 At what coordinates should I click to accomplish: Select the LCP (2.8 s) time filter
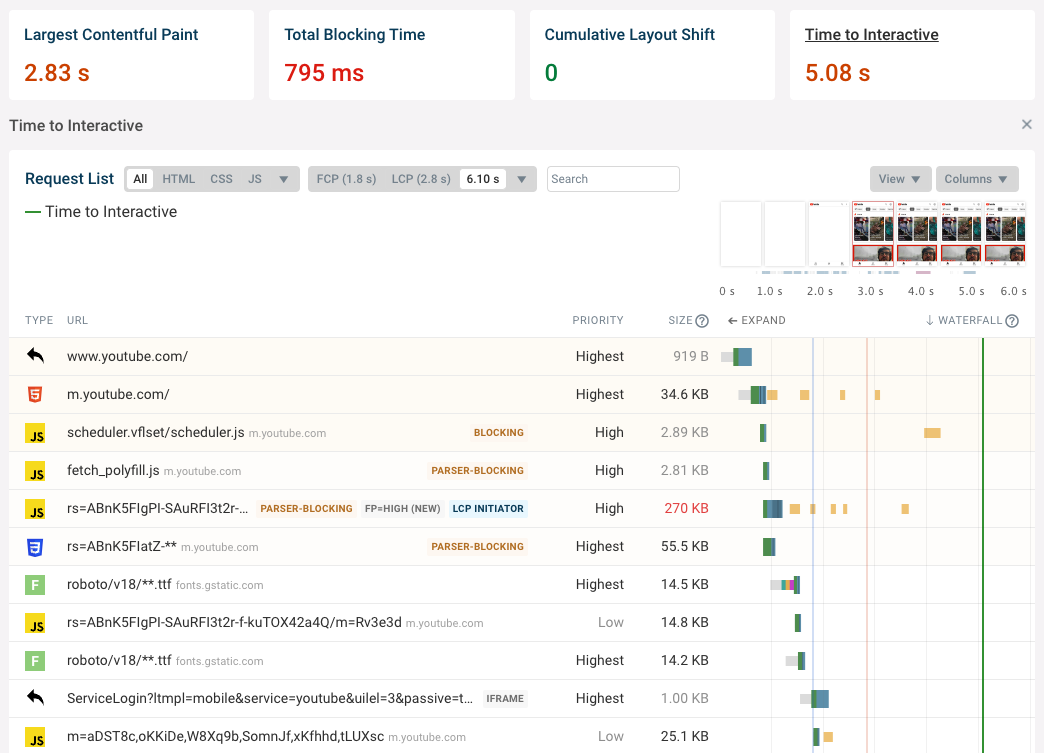pos(421,179)
